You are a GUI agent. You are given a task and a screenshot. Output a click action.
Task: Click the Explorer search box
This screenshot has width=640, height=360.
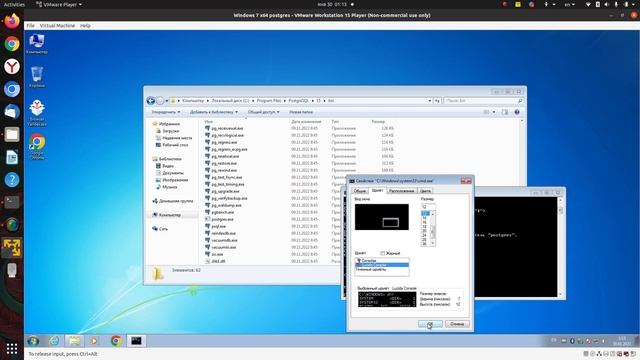click(x=483, y=100)
